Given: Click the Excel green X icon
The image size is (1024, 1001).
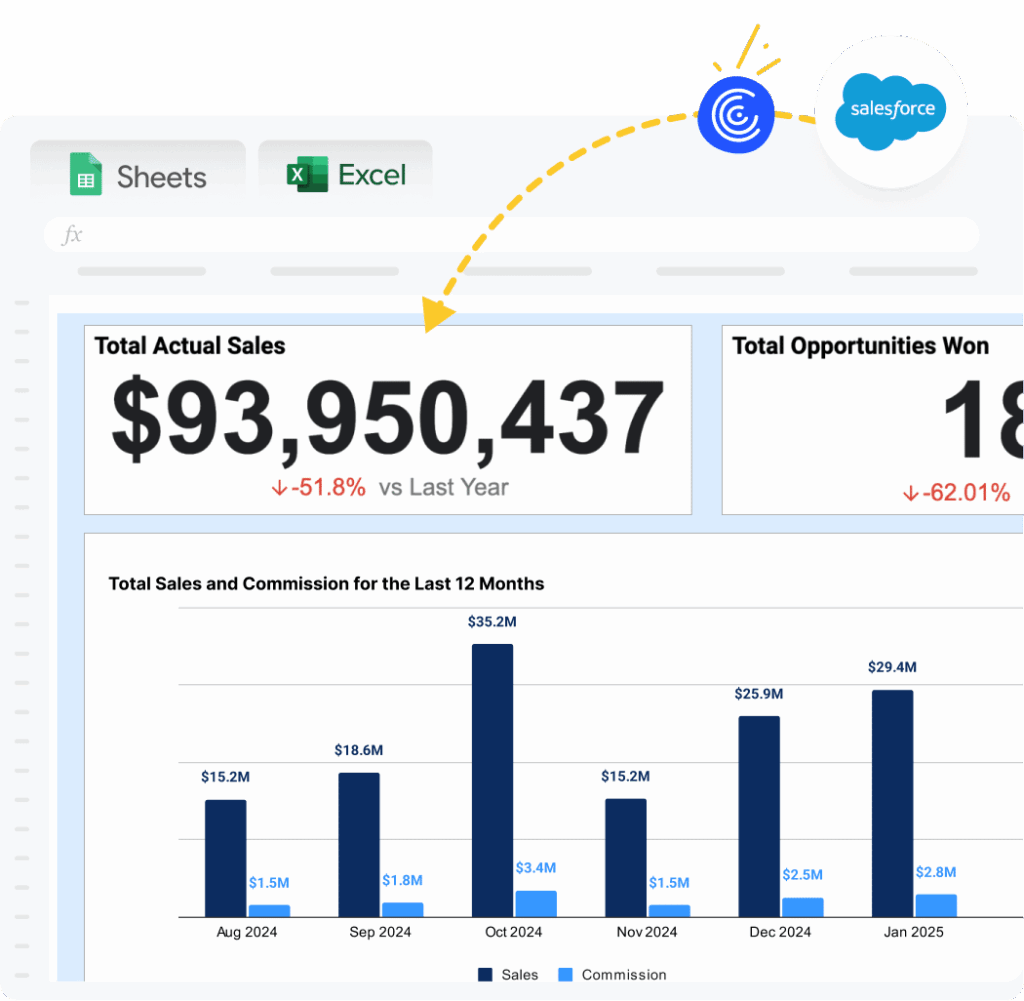Looking at the screenshot, I should pos(307,174).
